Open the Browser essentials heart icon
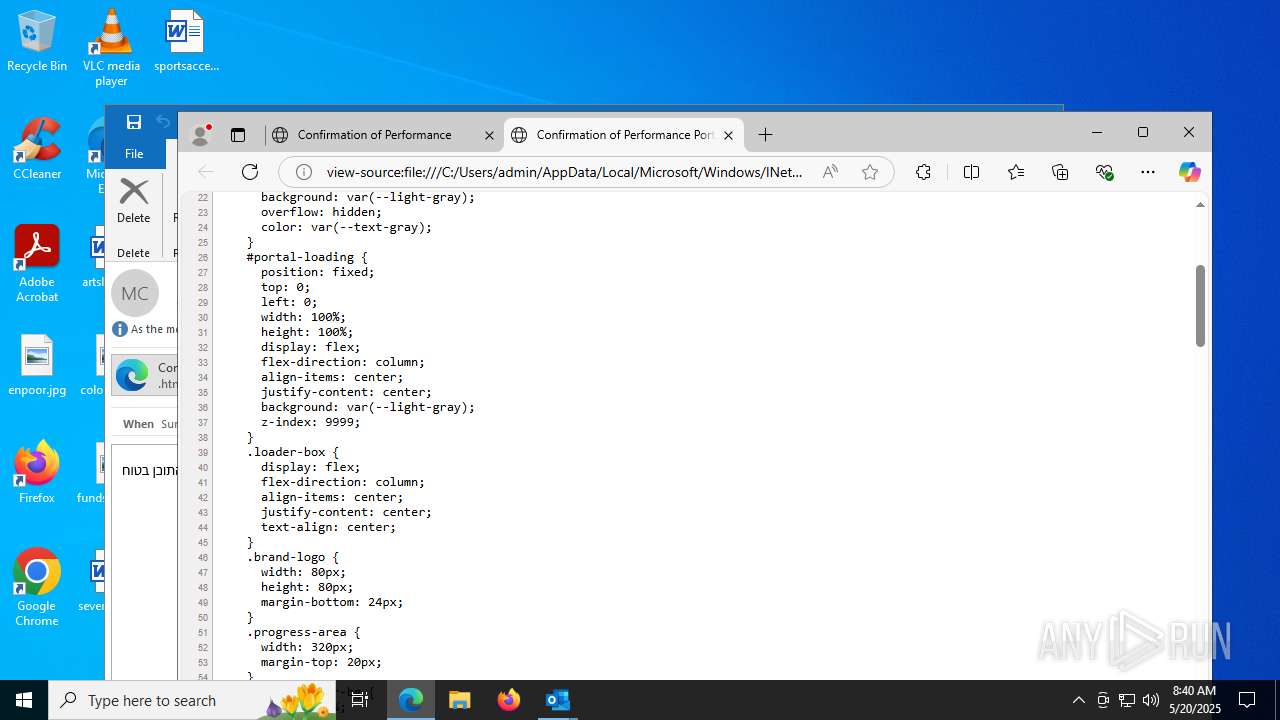Viewport: 1280px width, 720px height. pos(1104,172)
